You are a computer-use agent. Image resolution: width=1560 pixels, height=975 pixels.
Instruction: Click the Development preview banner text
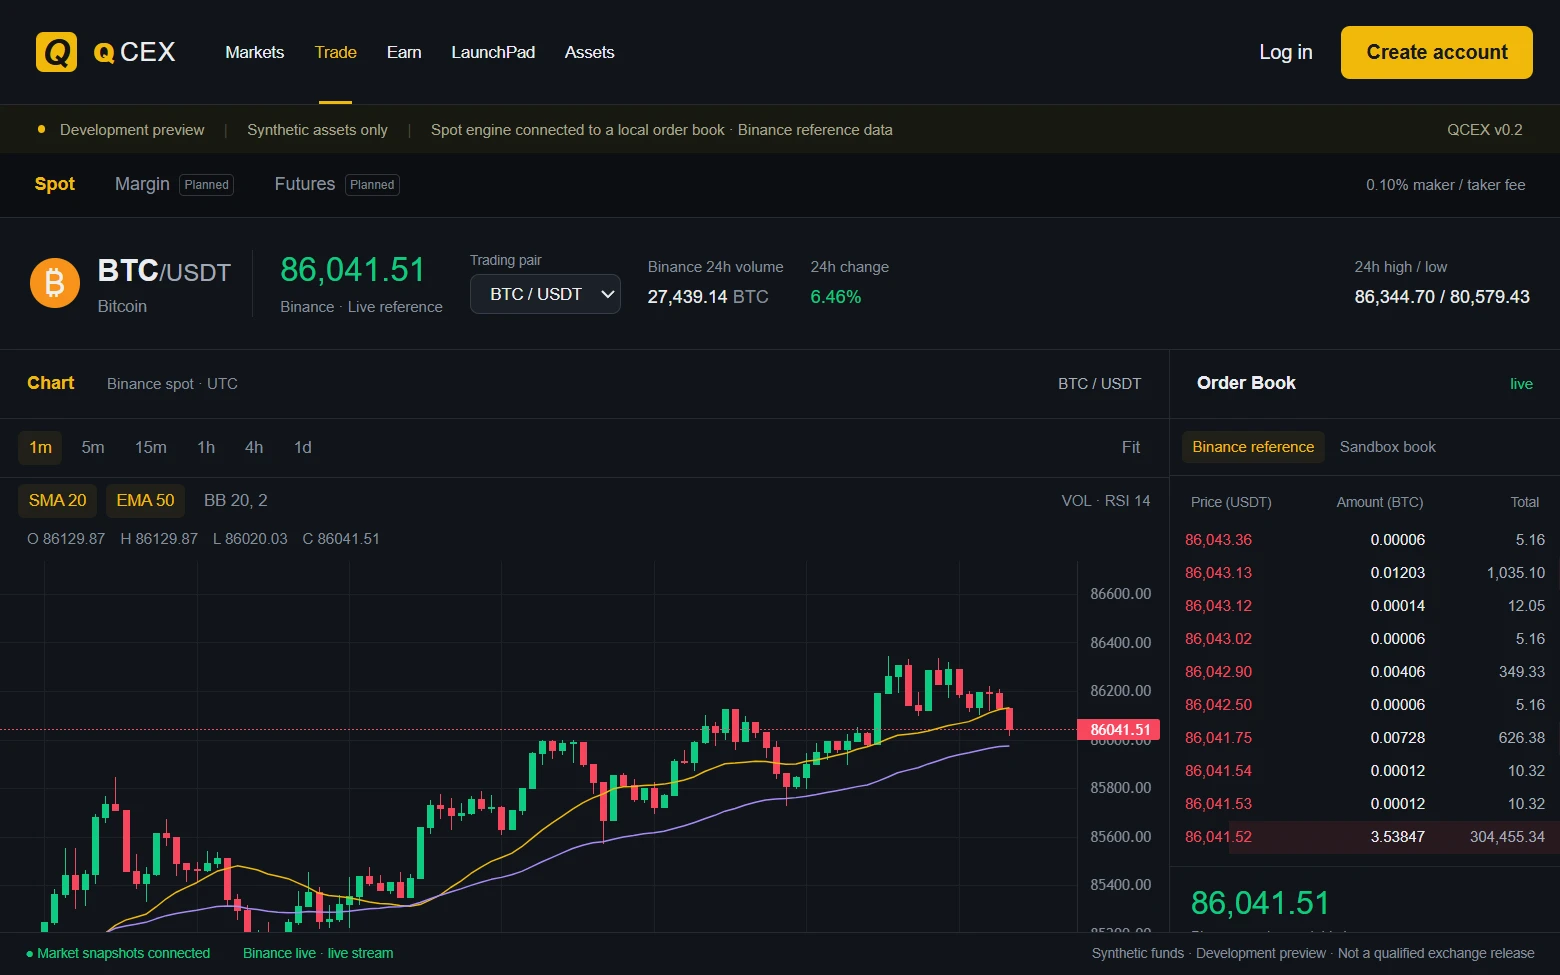pos(132,130)
